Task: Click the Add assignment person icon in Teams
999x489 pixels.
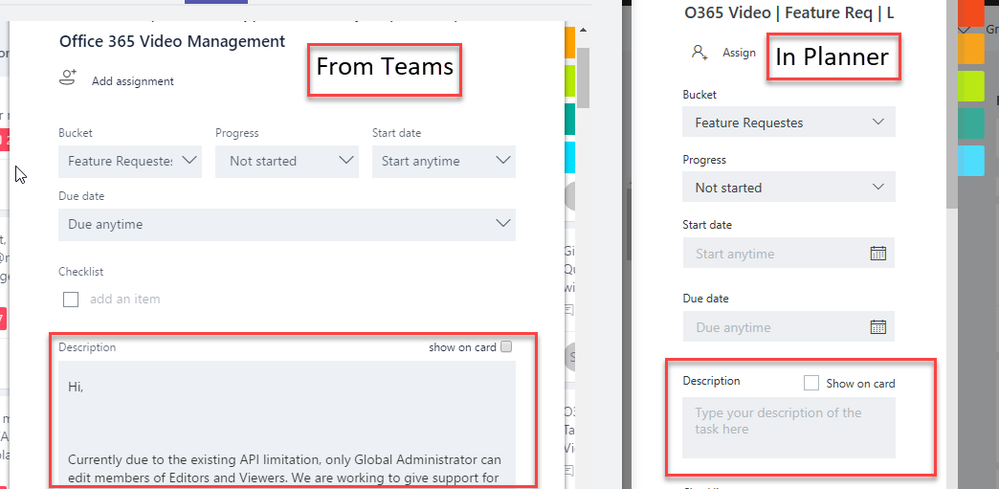Action: coord(68,78)
